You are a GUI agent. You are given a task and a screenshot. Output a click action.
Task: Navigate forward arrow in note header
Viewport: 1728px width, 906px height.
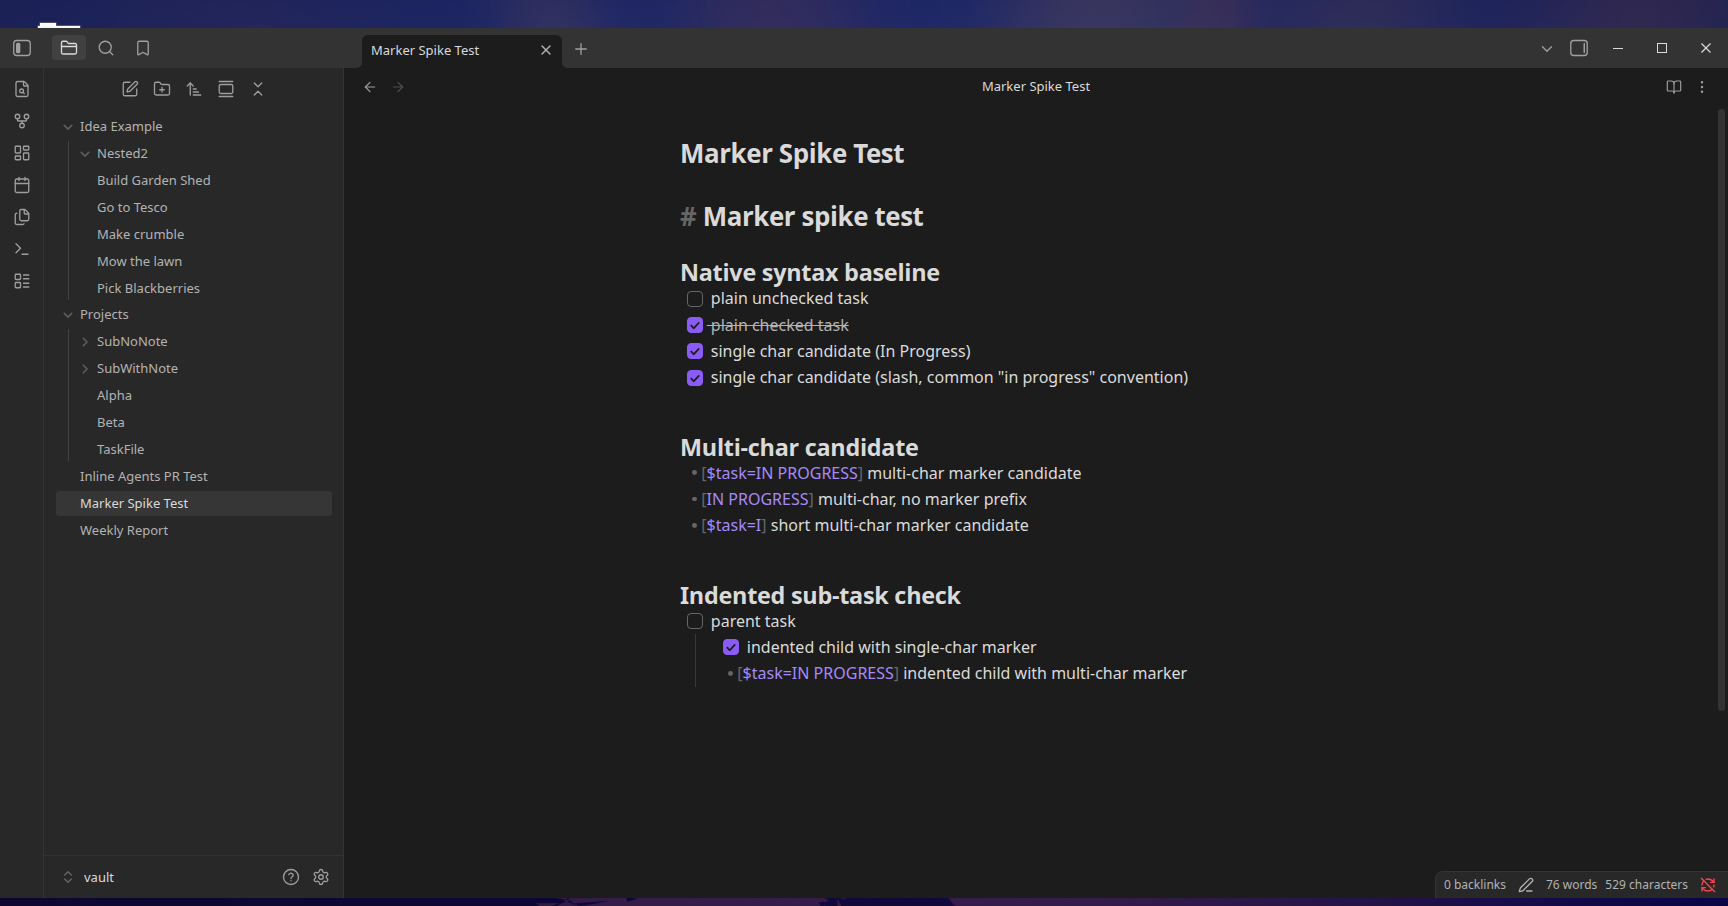point(398,87)
